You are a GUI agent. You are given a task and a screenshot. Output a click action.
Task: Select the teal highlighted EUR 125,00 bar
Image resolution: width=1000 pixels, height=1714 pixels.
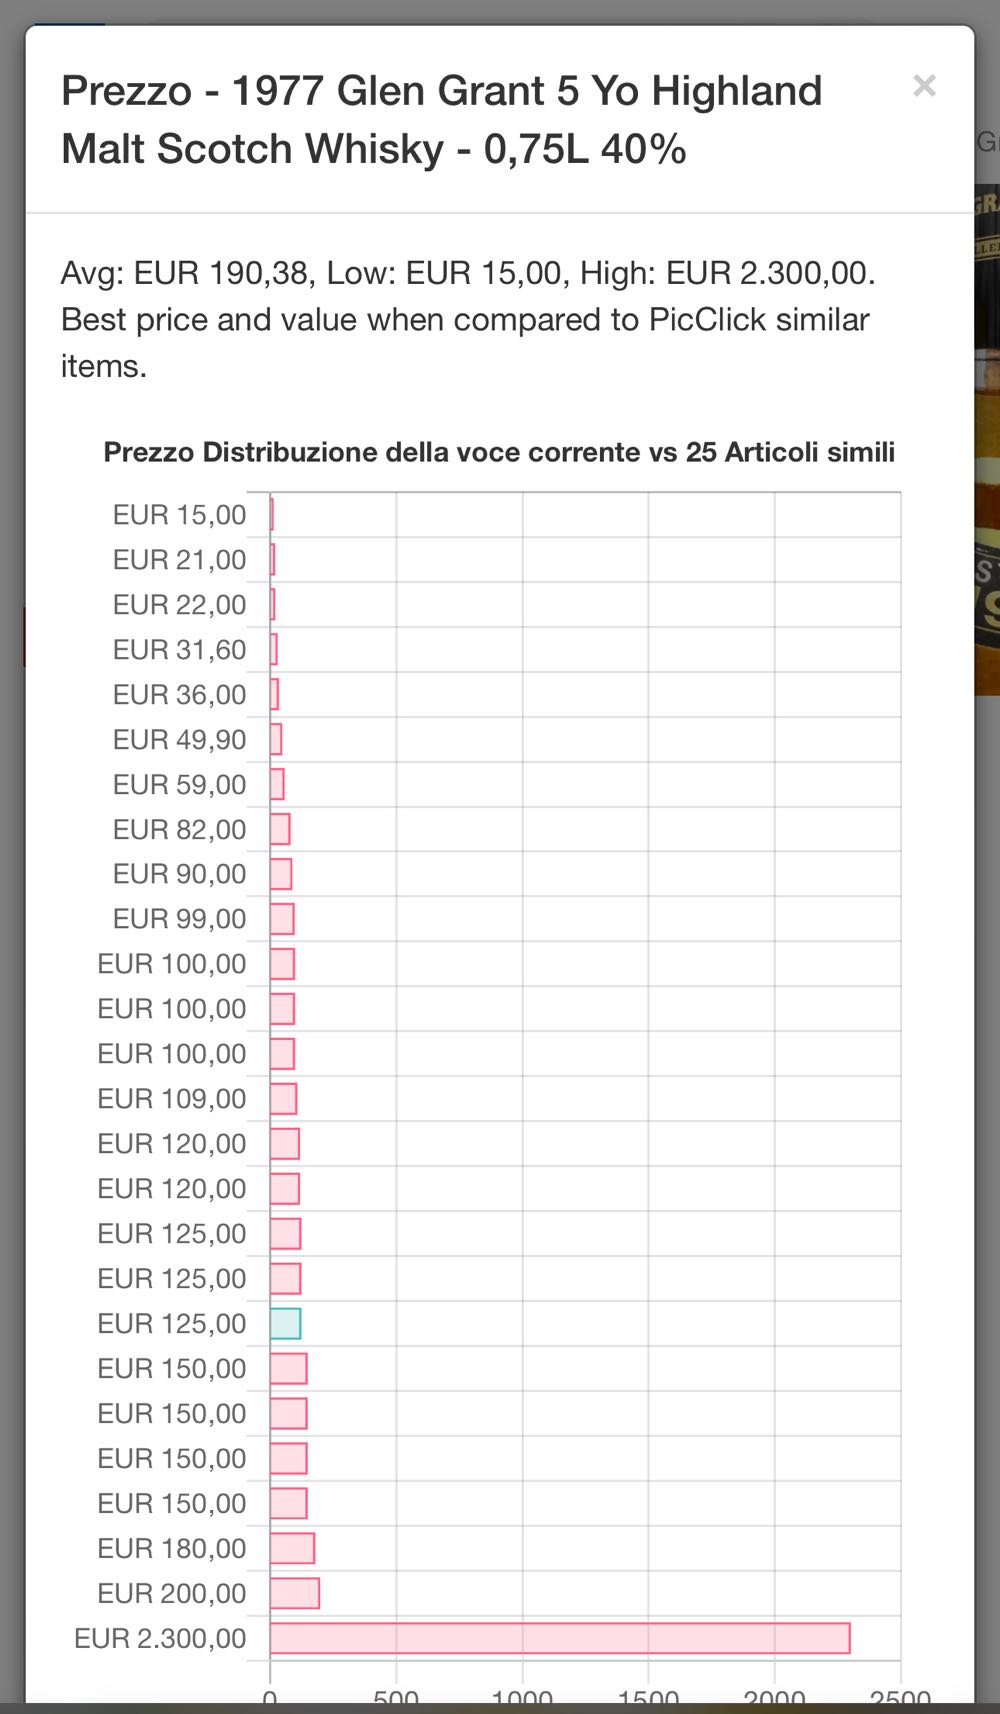pyautogui.click(x=286, y=1323)
